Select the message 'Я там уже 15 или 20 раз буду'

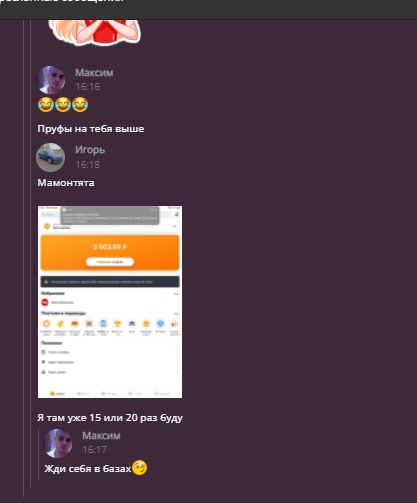click(x=110, y=418)
